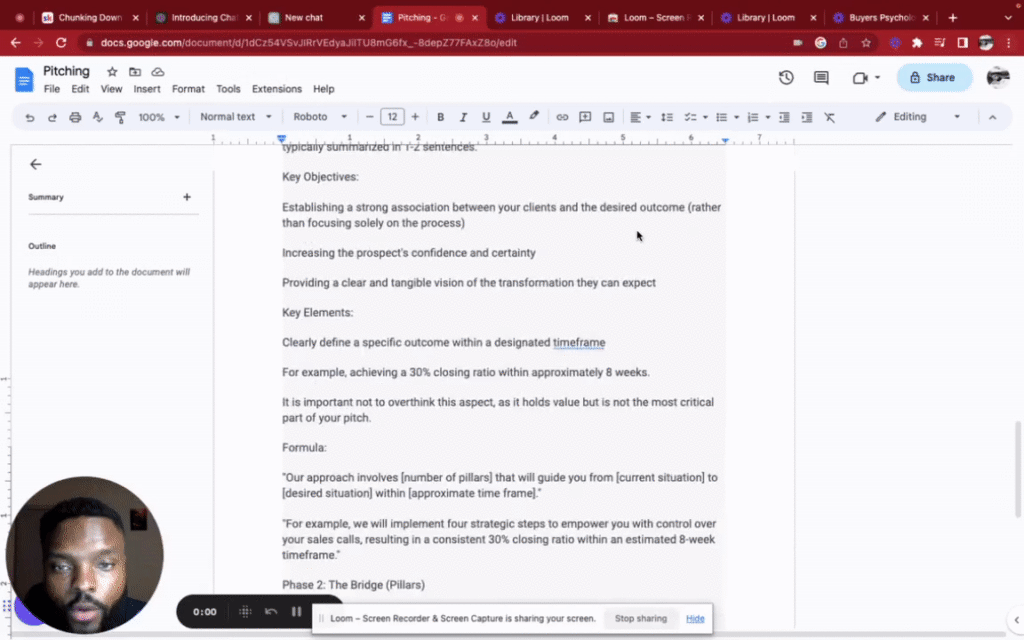Decrease the paragraph indent
This screenshot has height=640, width=1024.
(784, 118)
